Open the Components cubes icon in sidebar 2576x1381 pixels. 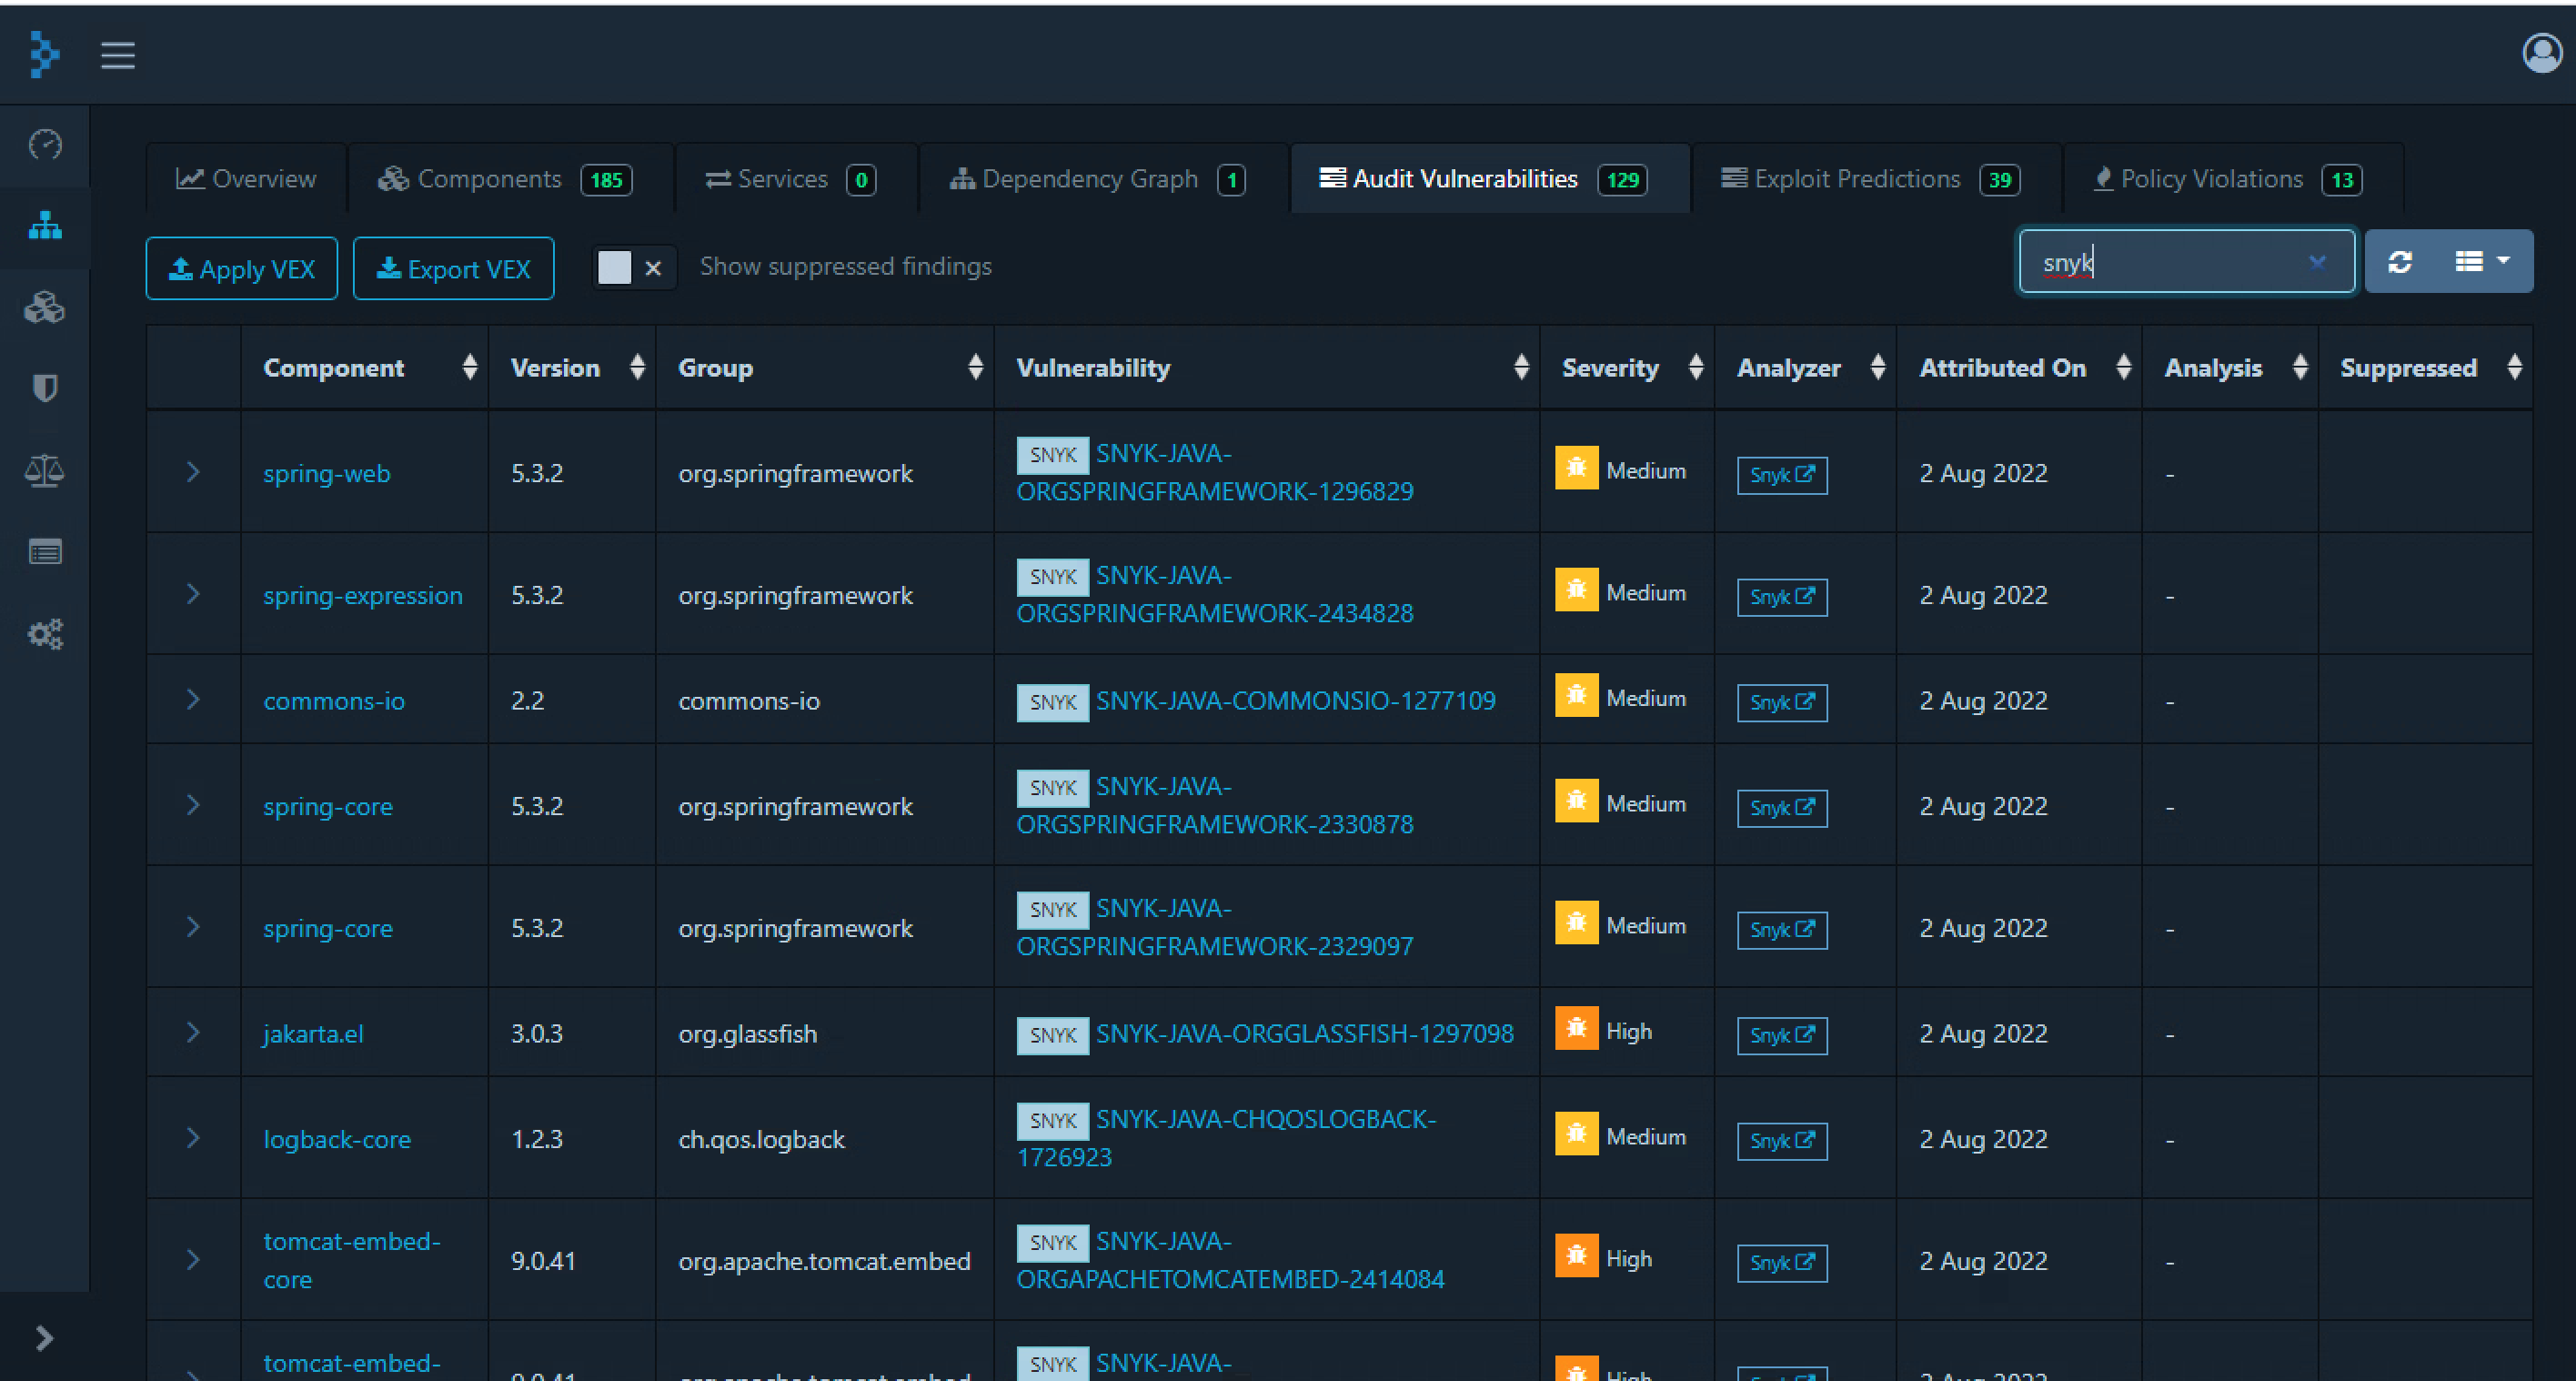coord(45,308)
